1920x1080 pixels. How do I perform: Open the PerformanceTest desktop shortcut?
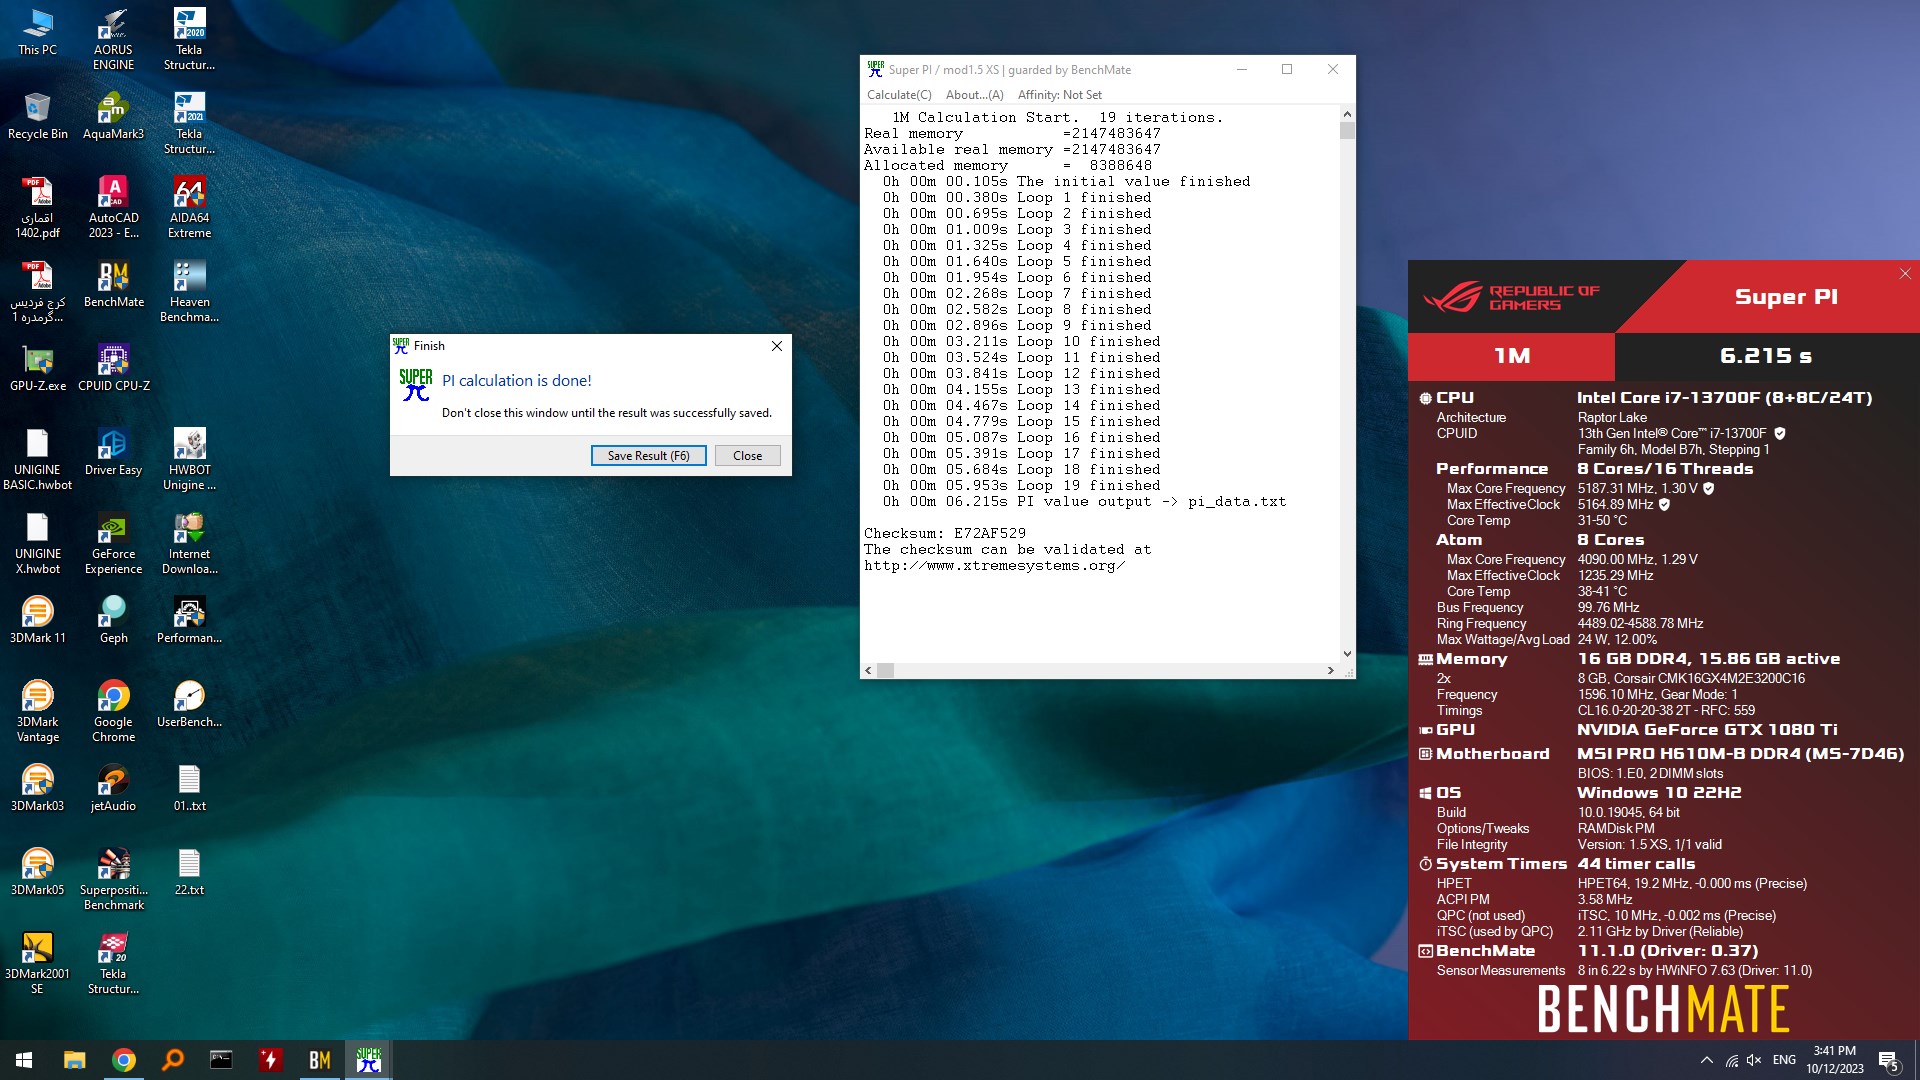[189, 620]
